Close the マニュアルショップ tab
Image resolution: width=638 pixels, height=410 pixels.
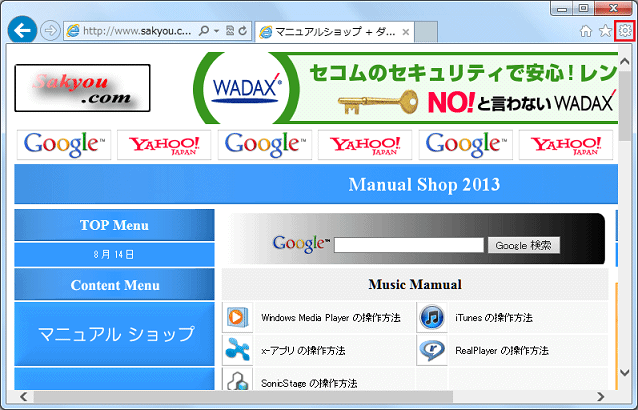coord(406,32)
